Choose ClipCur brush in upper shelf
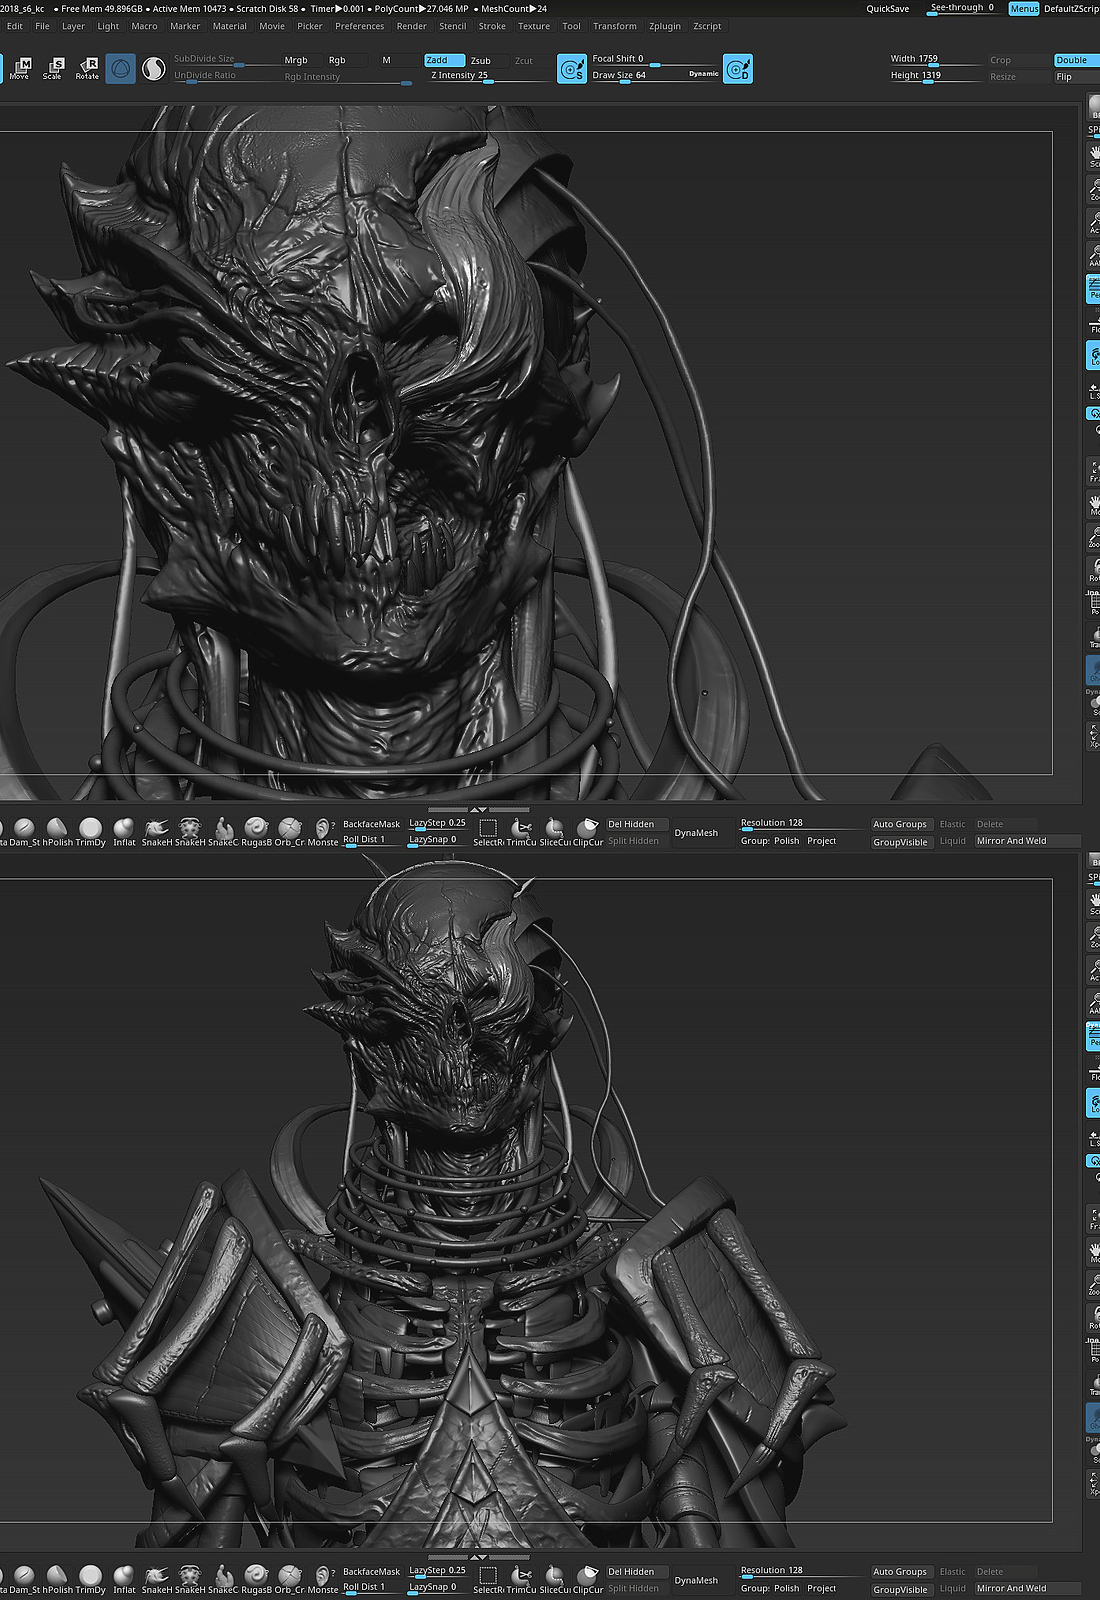1100x1600 pixels. pyautogui.click(x=588, y=832)
